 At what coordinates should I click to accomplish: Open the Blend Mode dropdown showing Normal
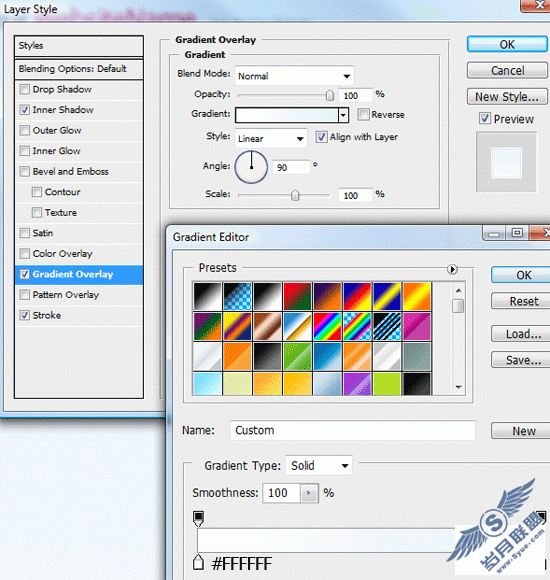click(x=294, y=76)
